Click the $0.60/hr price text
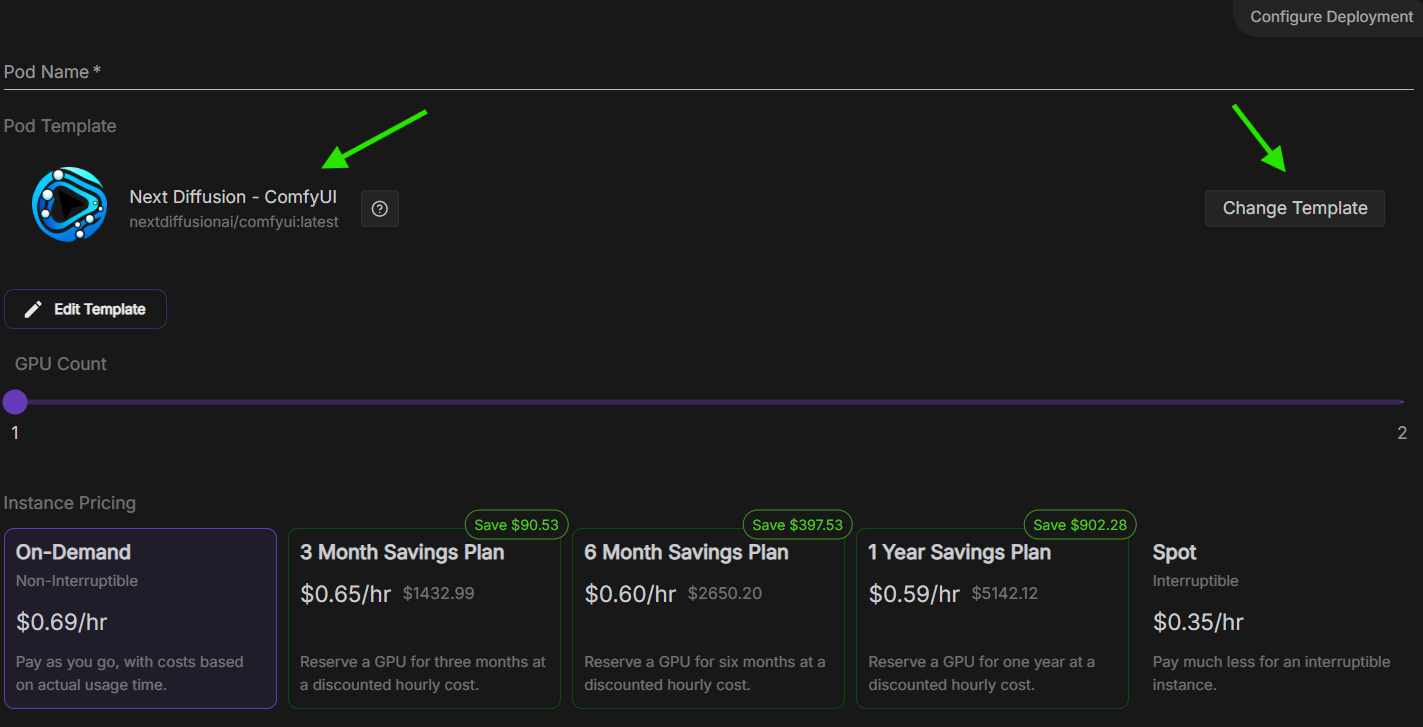 pyautogui.click(x=630, y=594)
